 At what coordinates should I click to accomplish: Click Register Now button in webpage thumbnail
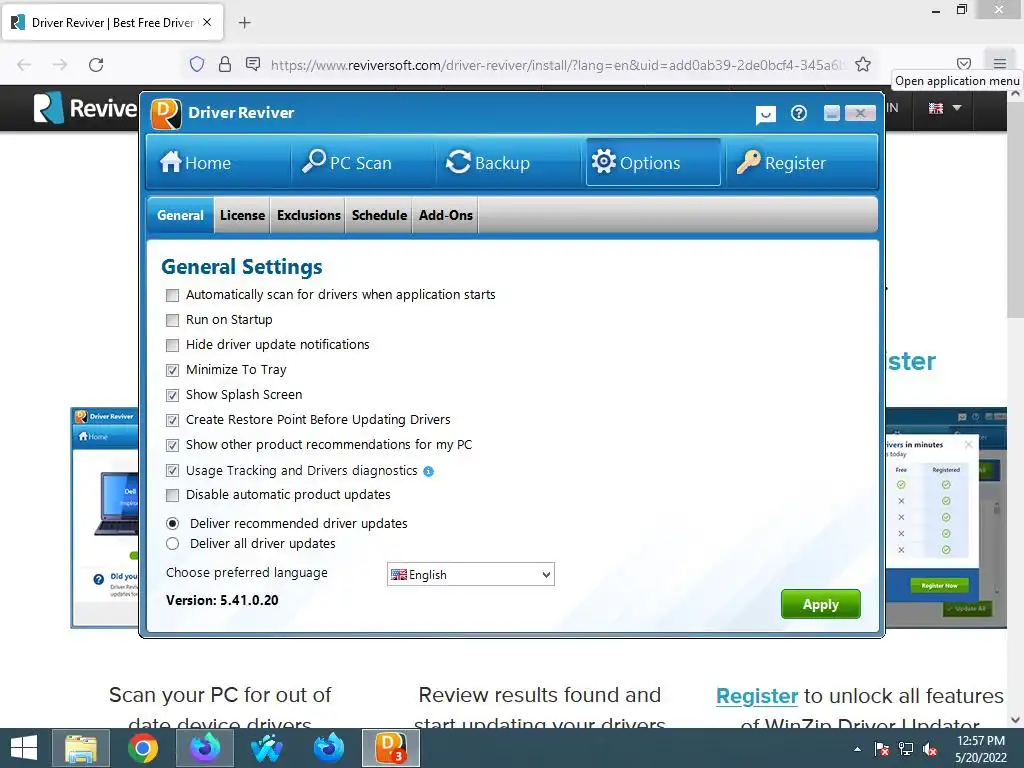click(x=939, y=585)
